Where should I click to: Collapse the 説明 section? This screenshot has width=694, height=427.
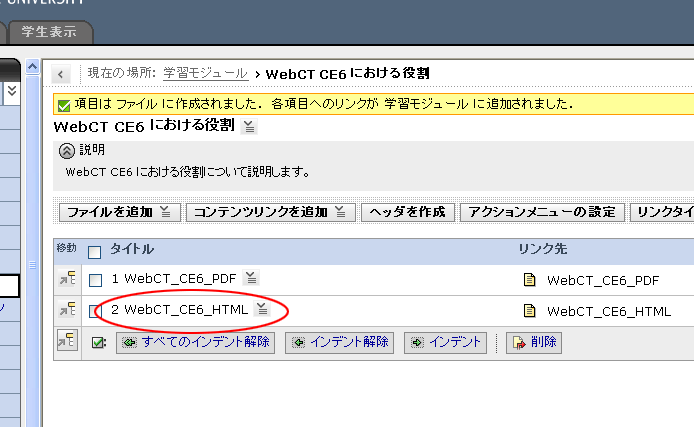(x=66, y=150)
